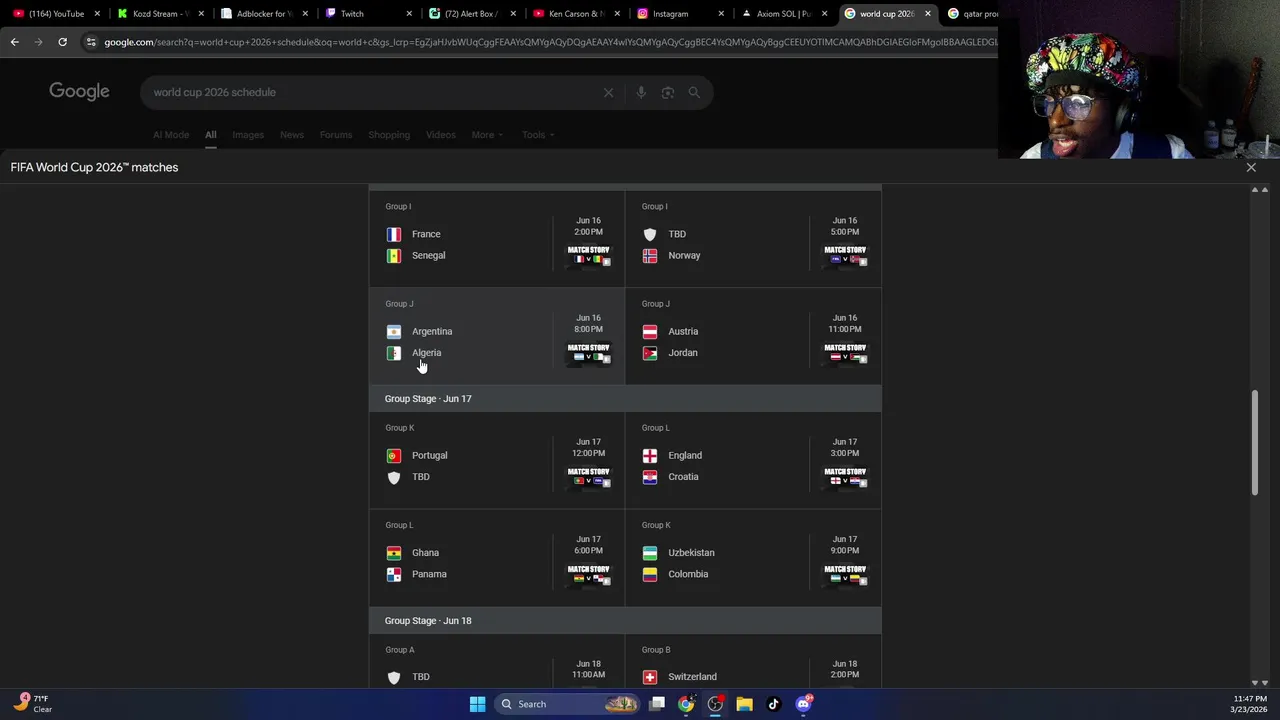This screenshot has width=1280, height=720.
Task: Clear the search box with X icon
Action: 608,93
